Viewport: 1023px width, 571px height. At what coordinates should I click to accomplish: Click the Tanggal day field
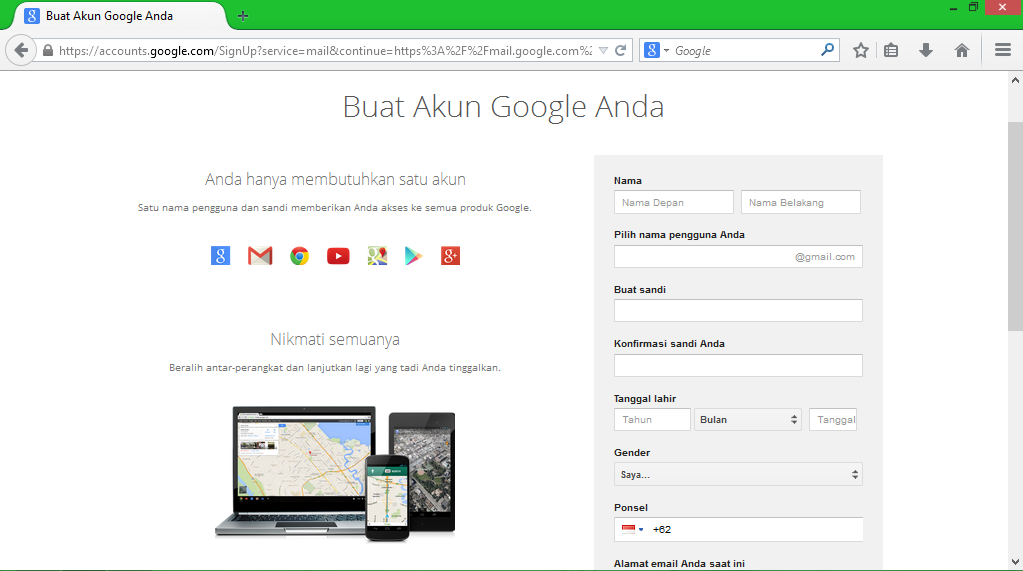coord(832,420)
